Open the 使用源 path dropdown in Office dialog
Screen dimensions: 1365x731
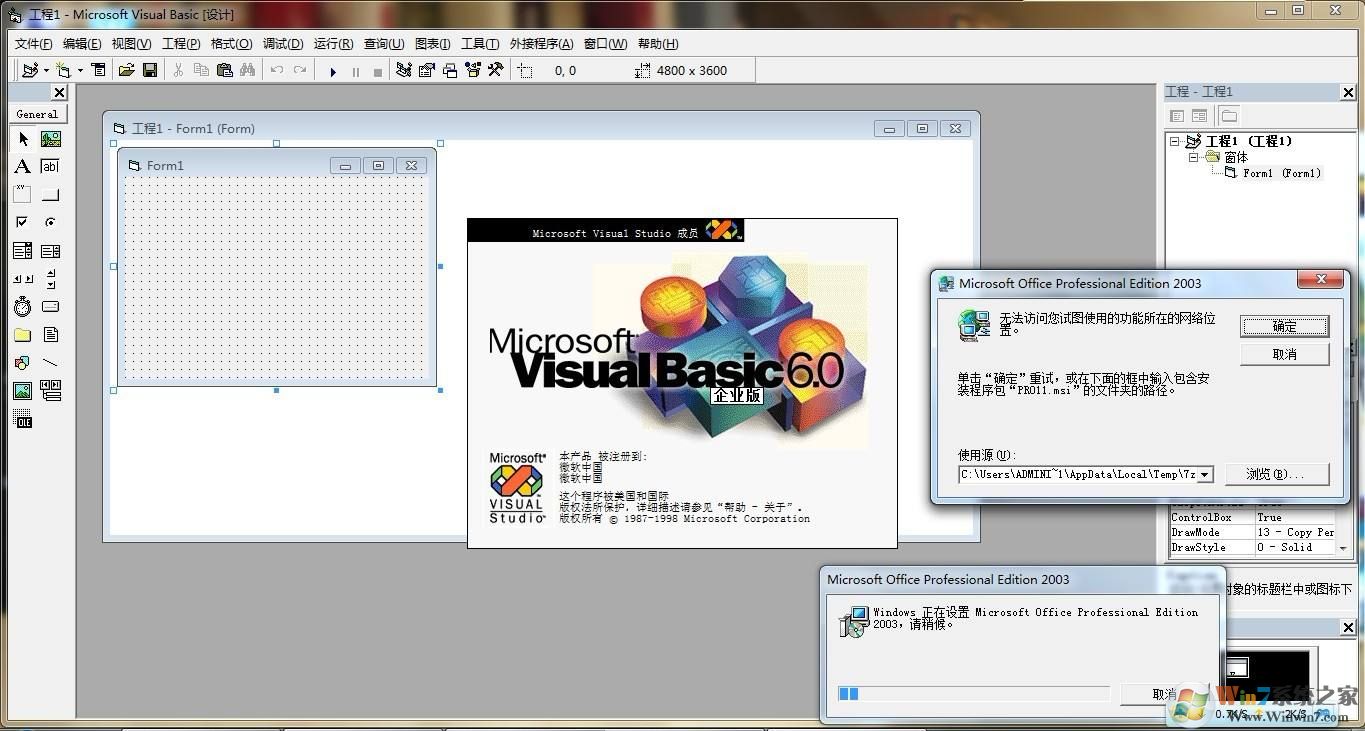(x=1204, y=474)
